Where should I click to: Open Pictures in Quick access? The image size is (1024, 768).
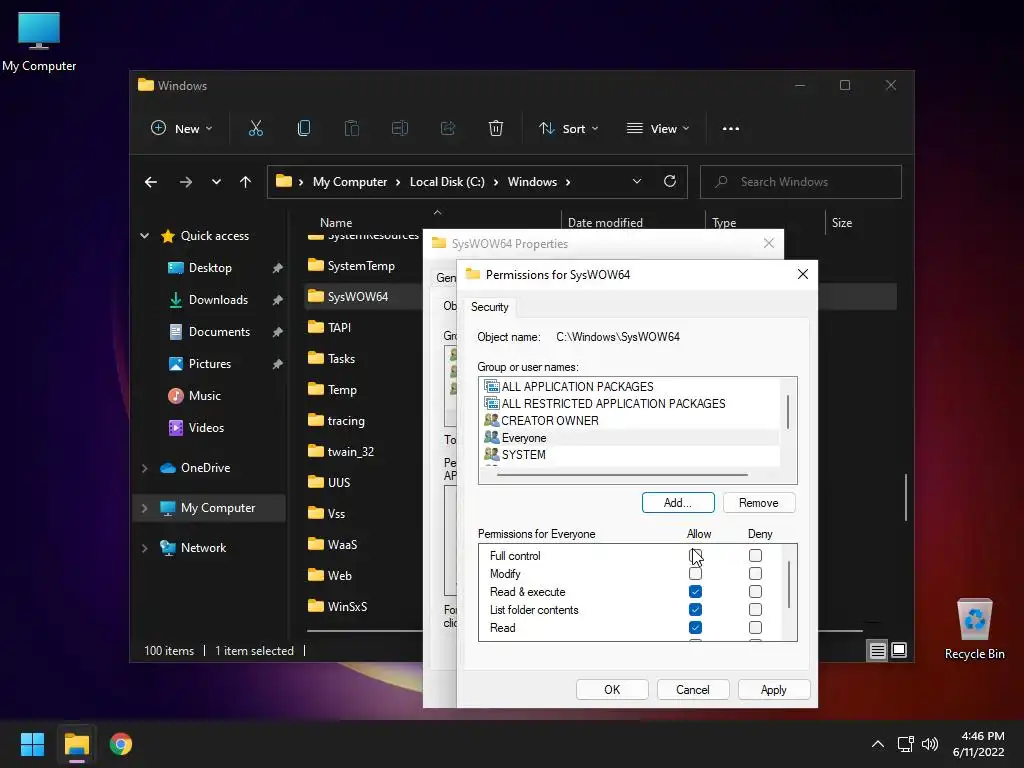click(x=210, y=364)
